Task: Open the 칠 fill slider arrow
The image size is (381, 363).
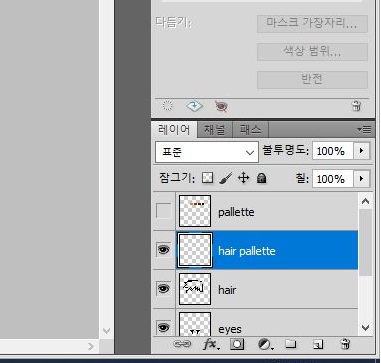Action: [362, 179]
